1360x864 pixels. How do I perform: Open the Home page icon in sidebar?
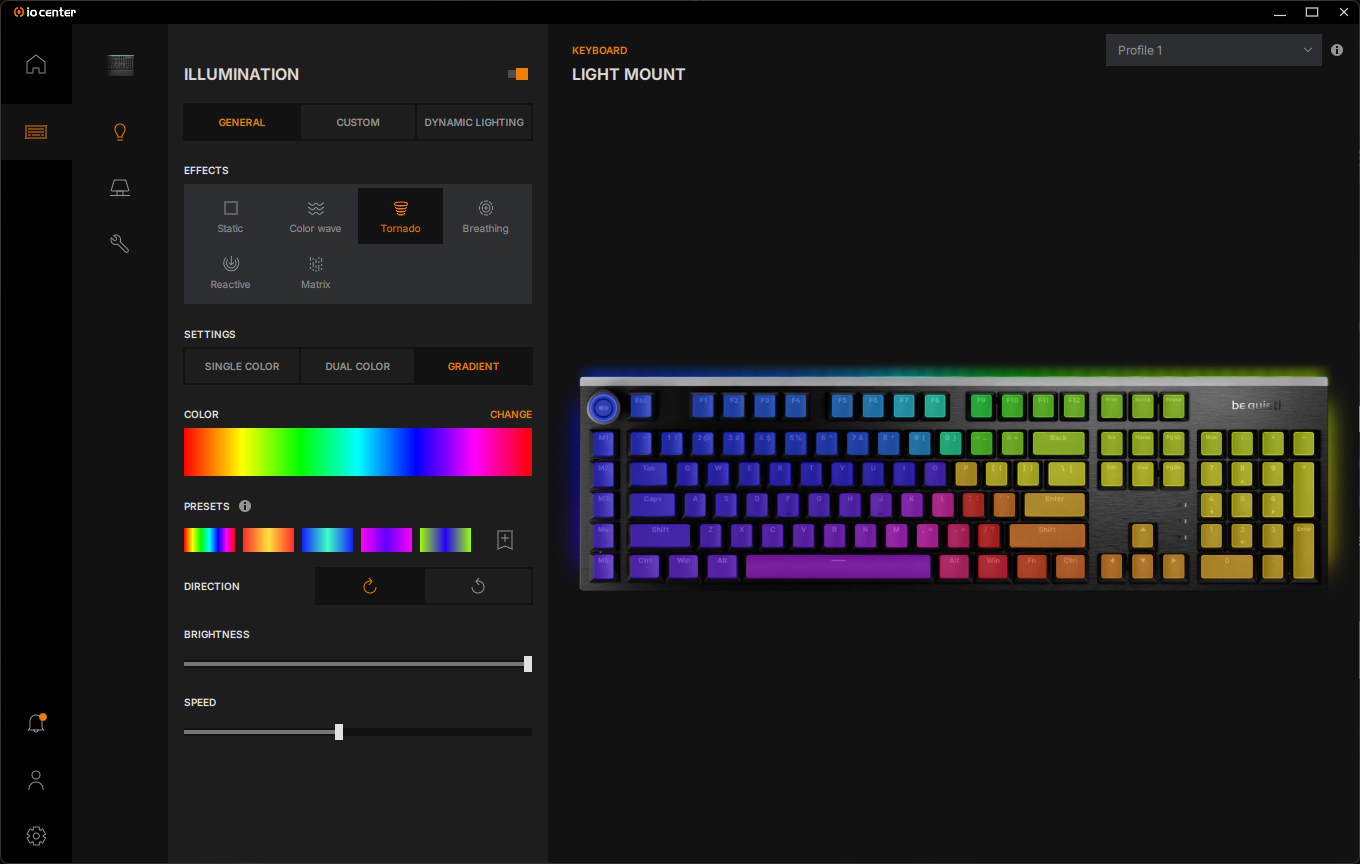(36, 65)
